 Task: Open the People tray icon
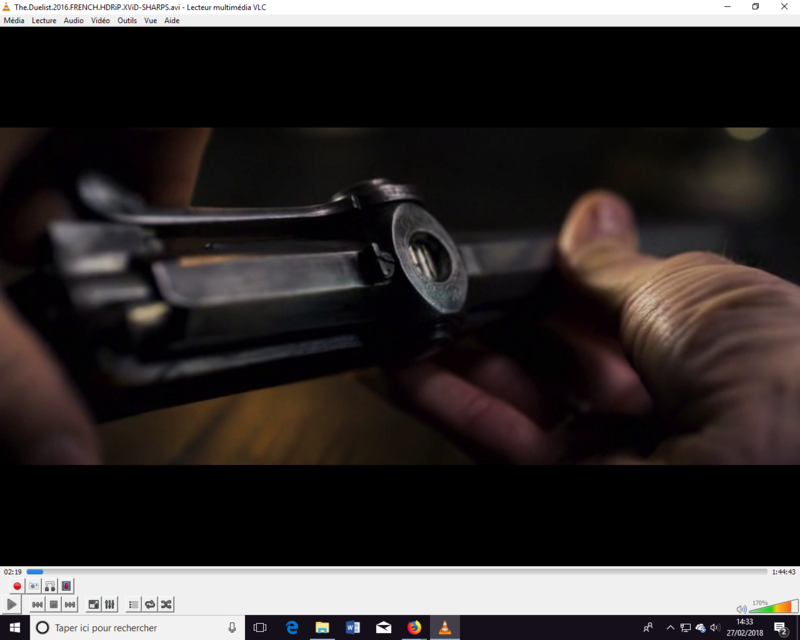coord(648,628)
